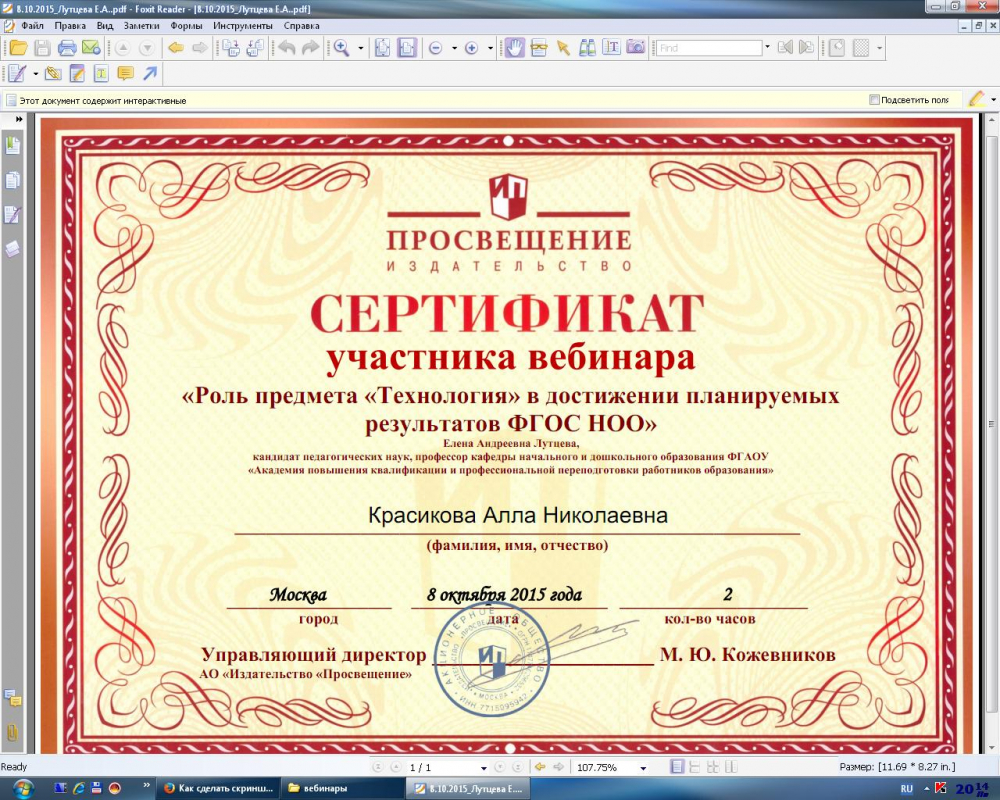Click the Redo arrow in the toolbar
This screenshot has height=800, width=1000.
[311, 48]
